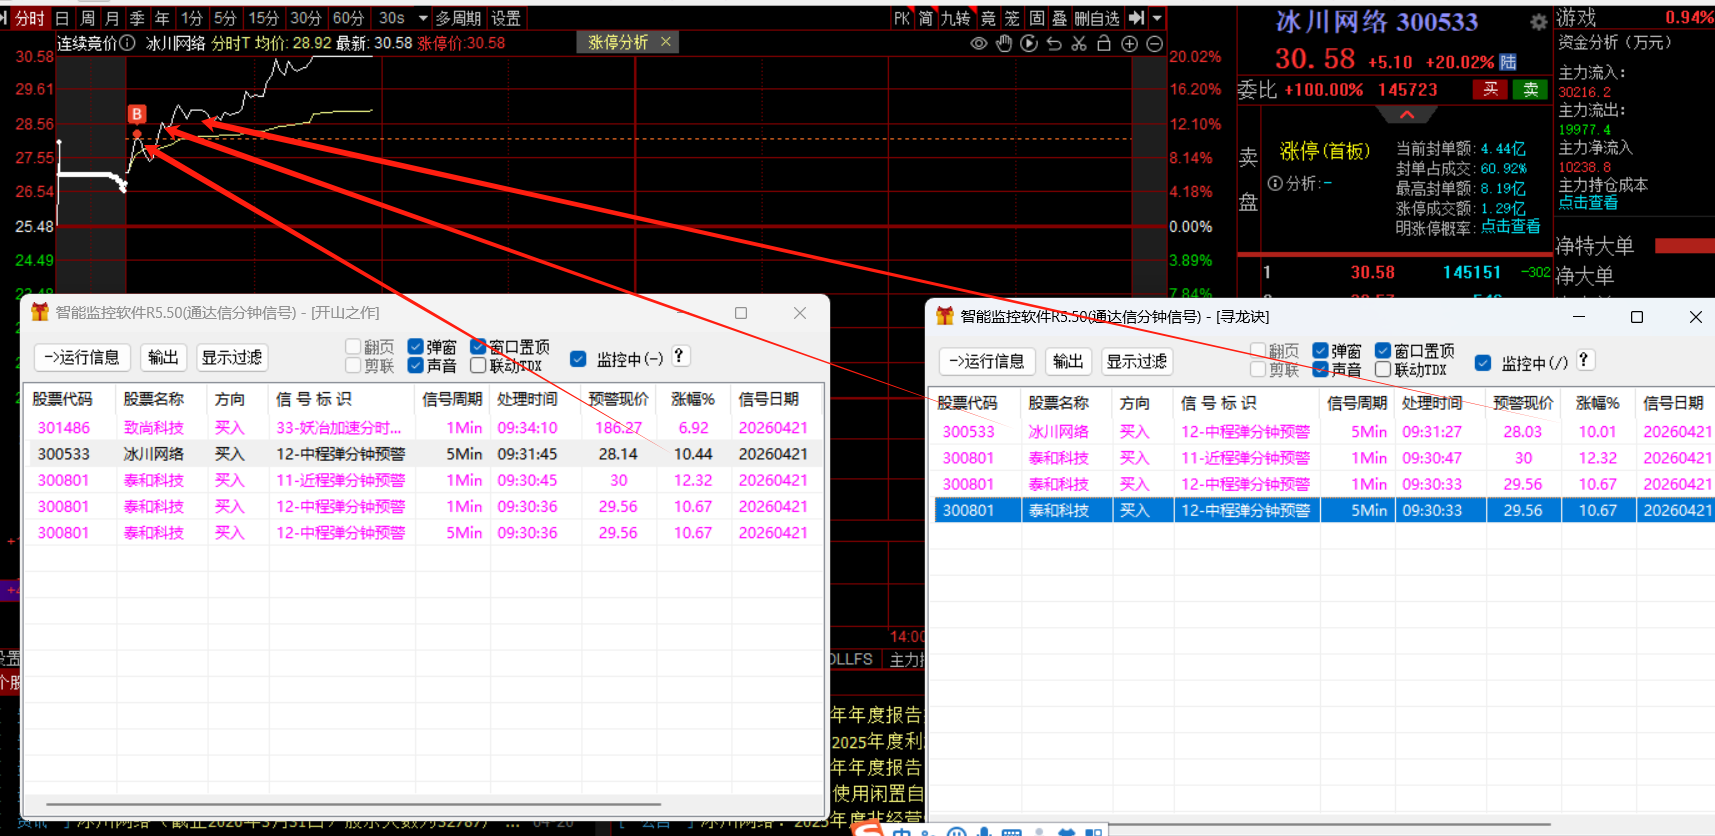Click the 11-近程弹分钟预警 cell in 开山之作 window

coord(341,480)
